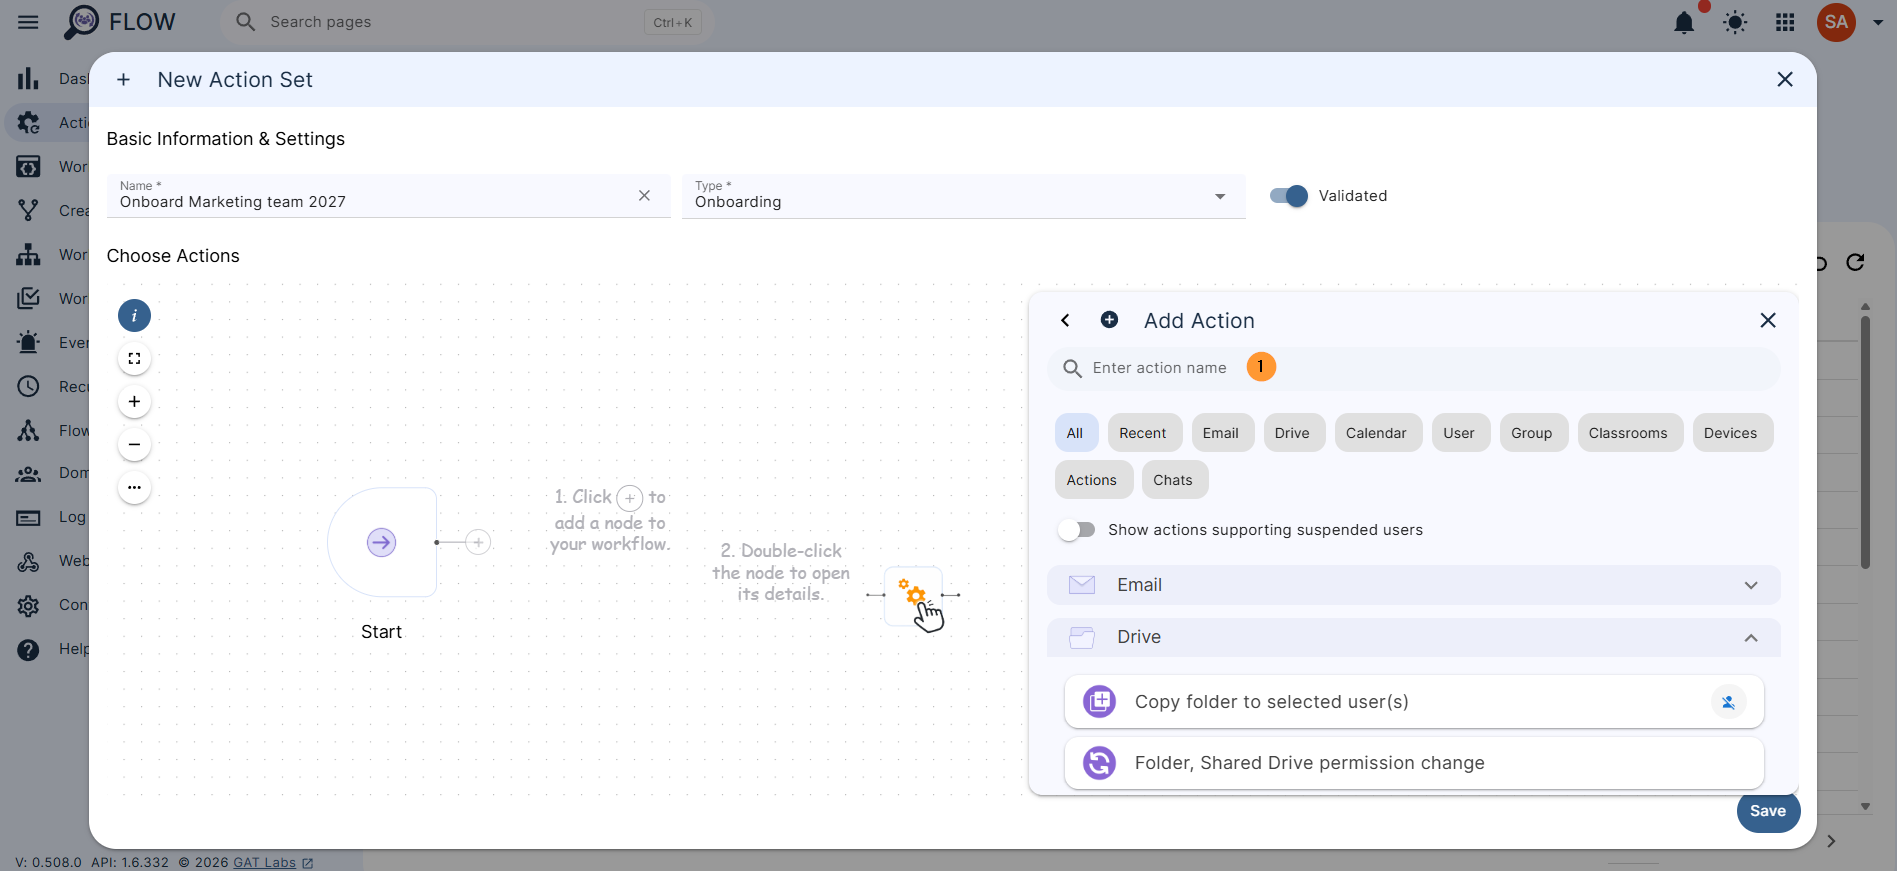1897x871 pixels.
Task: Click the Enter action name search field
Action: pyautogui.click(x=1414, y=368)
